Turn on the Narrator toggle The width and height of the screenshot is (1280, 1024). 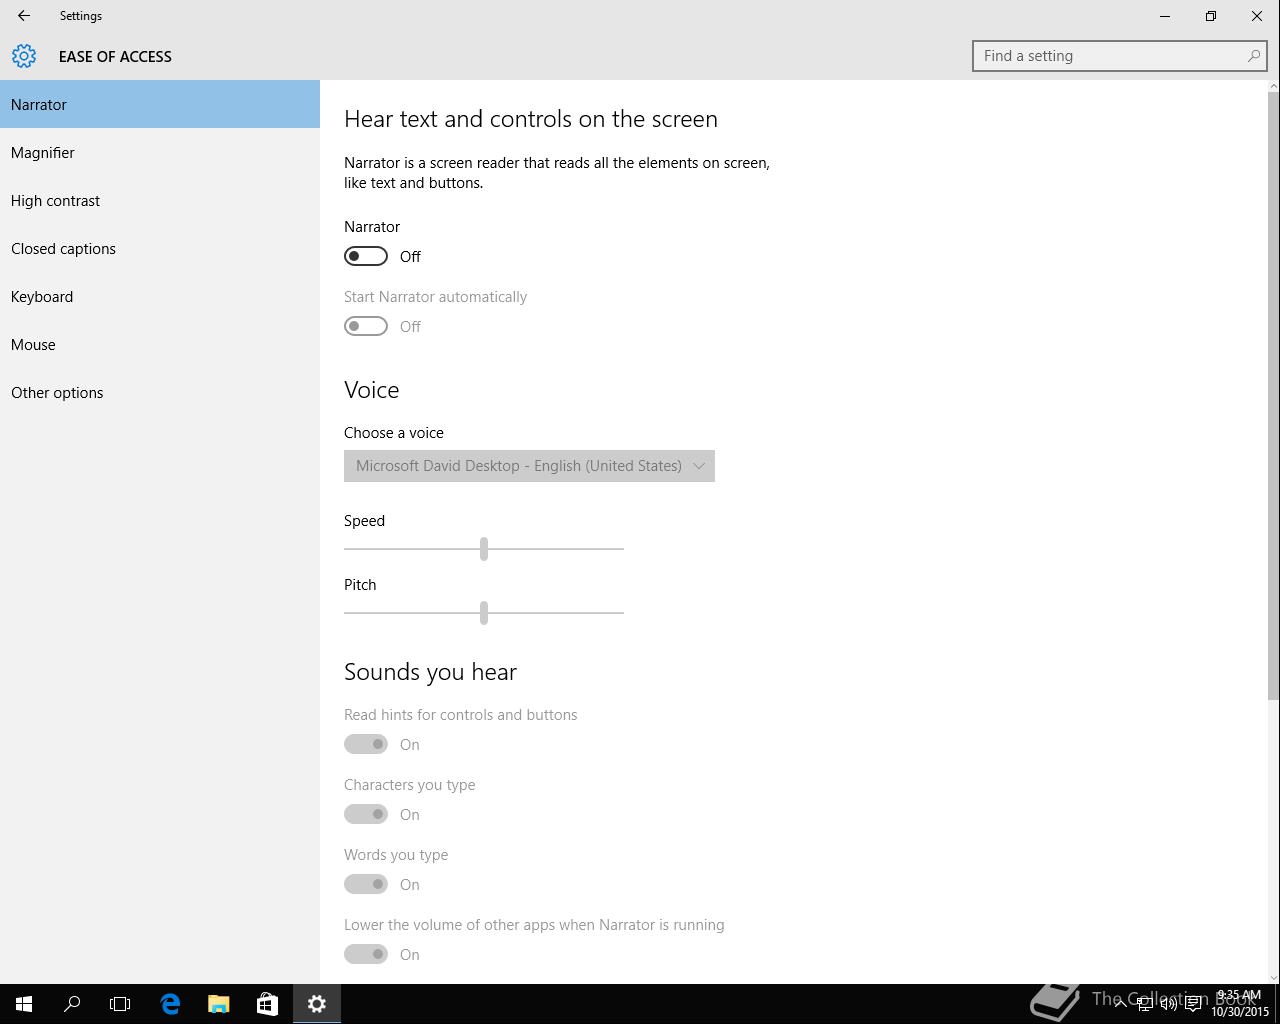366,256
